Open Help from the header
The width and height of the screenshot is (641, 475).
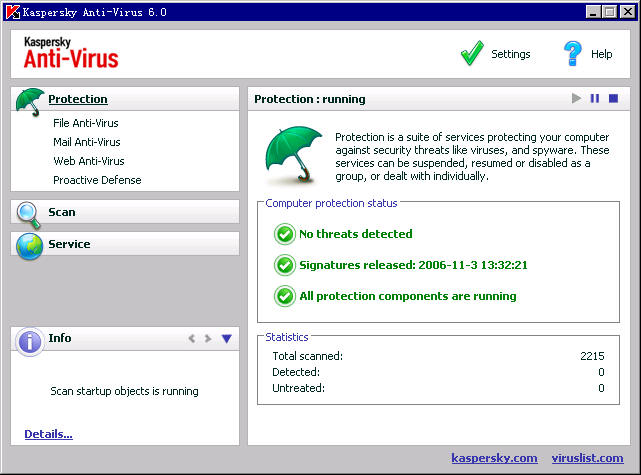tap(601, 54)
